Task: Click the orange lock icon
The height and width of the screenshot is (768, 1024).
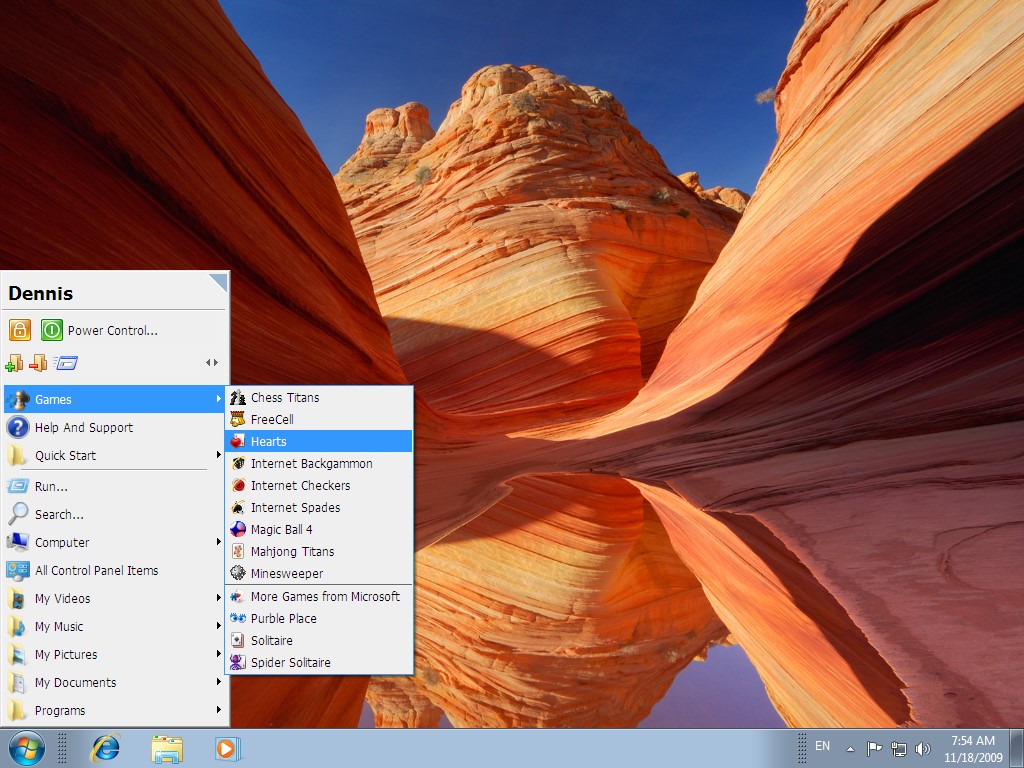Action: (20, 330)
